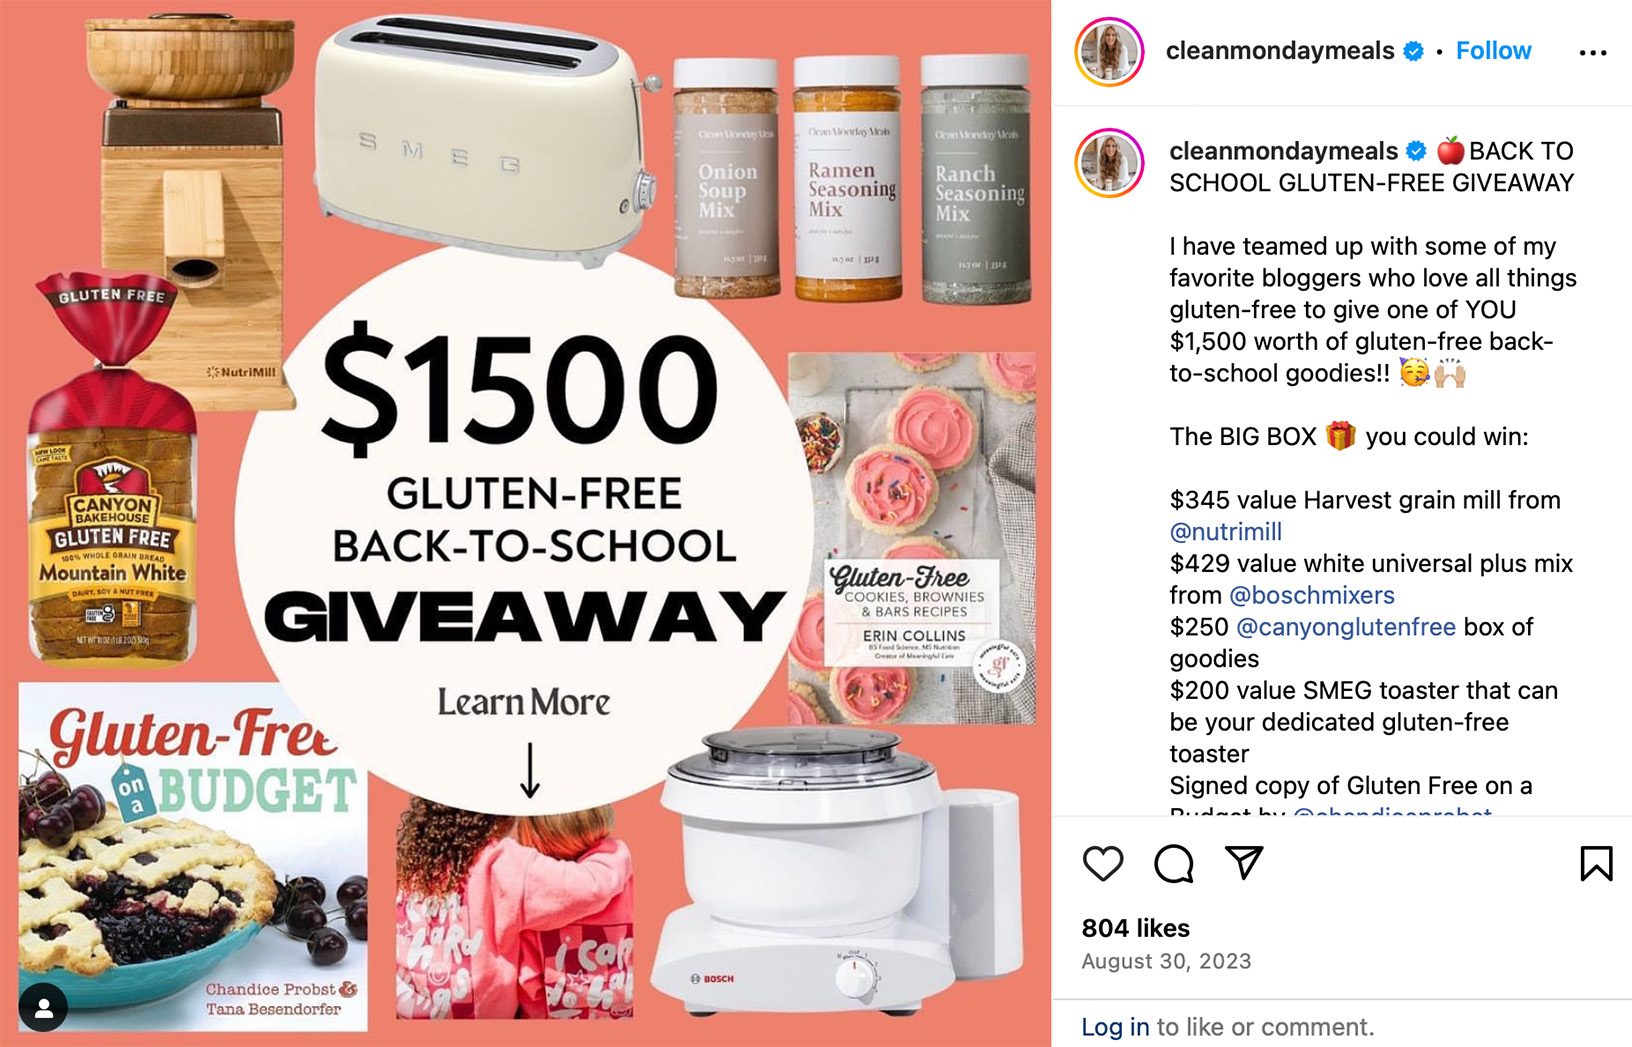
Task: Open the @canyonglutenfree mention link
Action: [x=1346, y=627]
